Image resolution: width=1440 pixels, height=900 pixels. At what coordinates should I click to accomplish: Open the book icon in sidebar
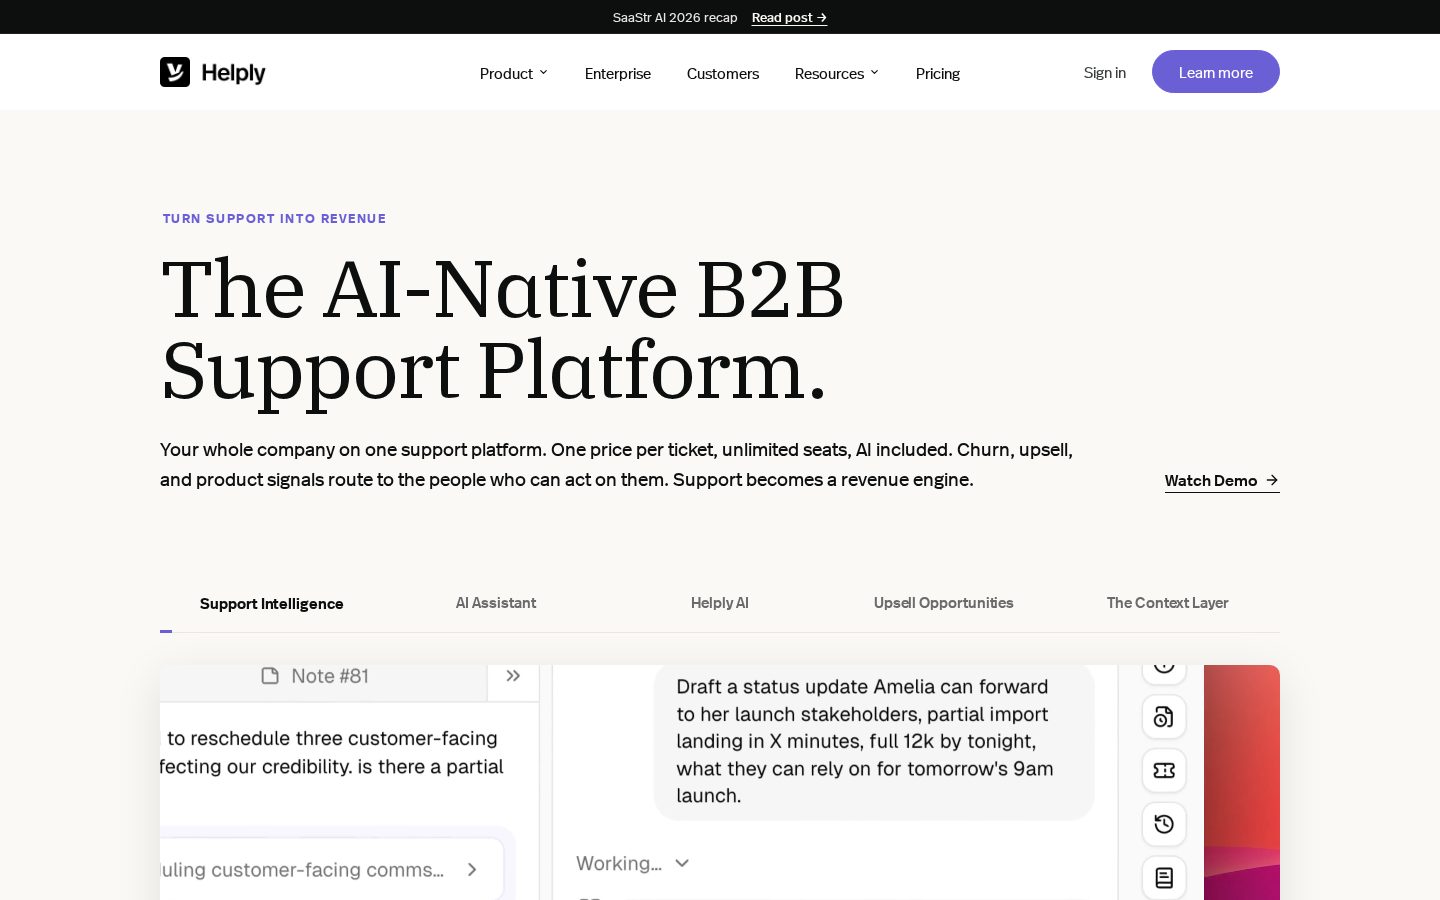(1164, 878)
